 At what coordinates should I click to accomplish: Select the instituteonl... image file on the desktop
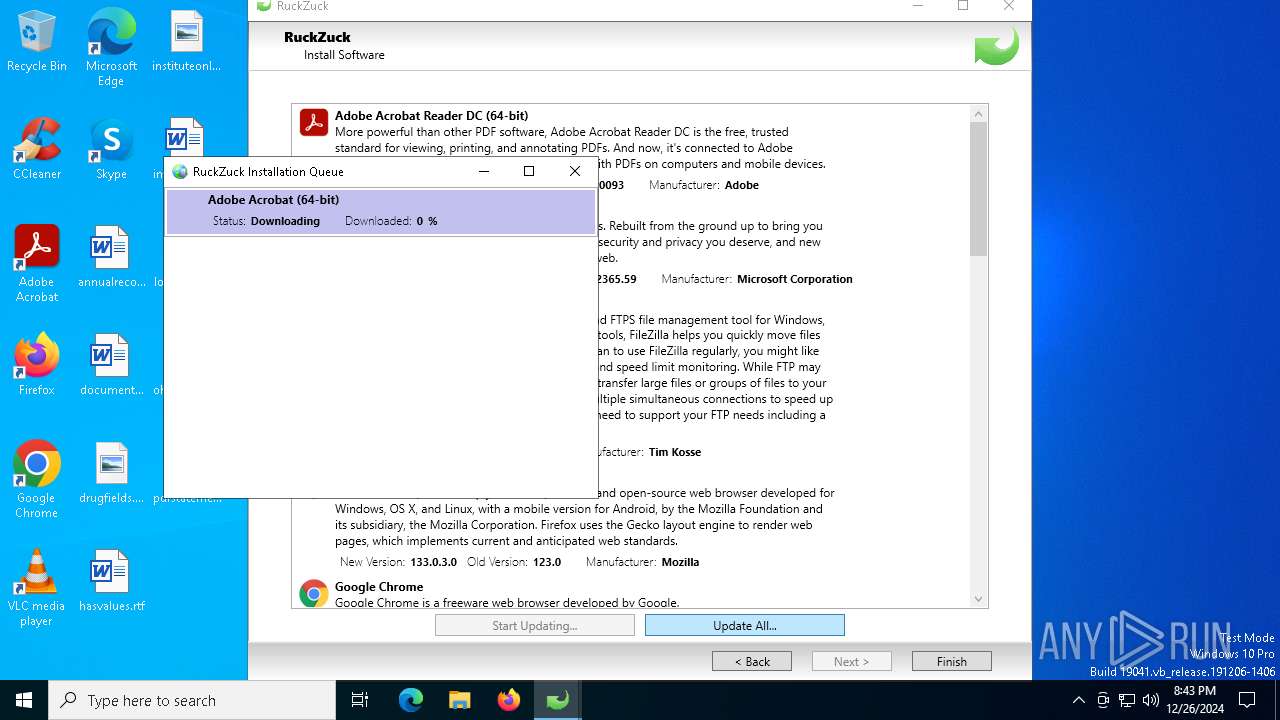click(x=186, y=42)
